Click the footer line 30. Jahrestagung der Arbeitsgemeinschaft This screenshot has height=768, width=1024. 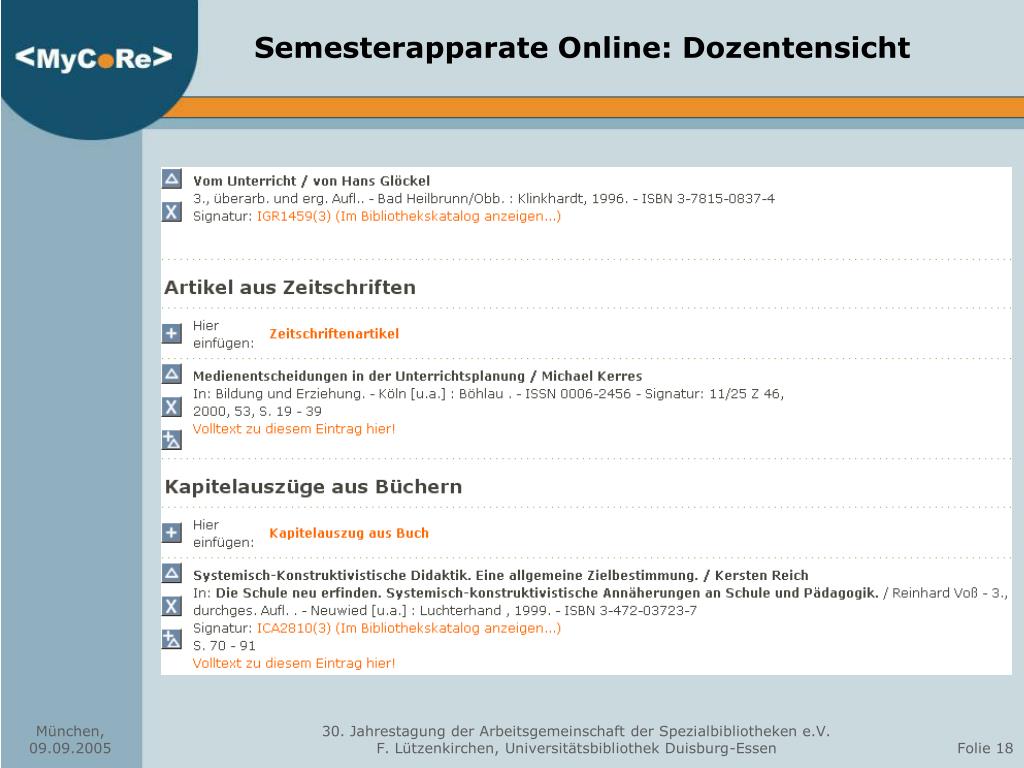(576, 731)
